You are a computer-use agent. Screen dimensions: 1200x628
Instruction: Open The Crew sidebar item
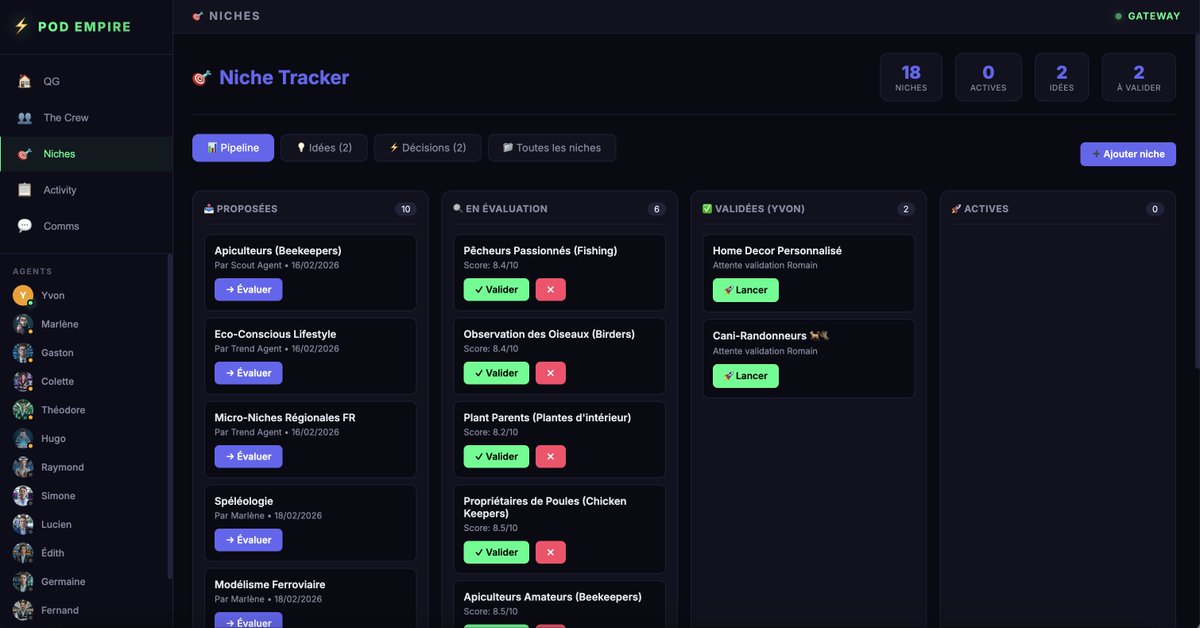pos(86,118)
